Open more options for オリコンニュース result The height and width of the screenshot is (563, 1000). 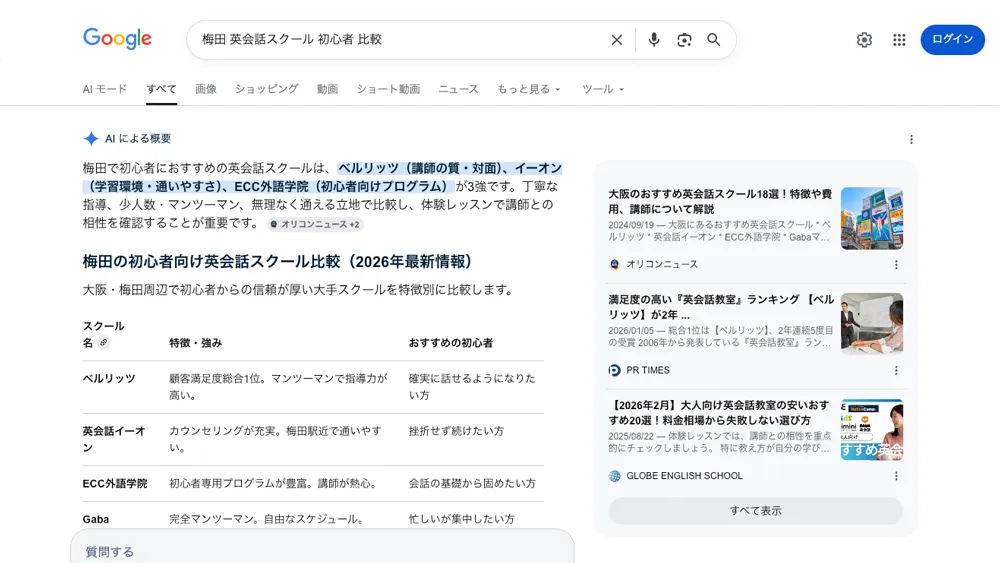[x=896, y=265]
